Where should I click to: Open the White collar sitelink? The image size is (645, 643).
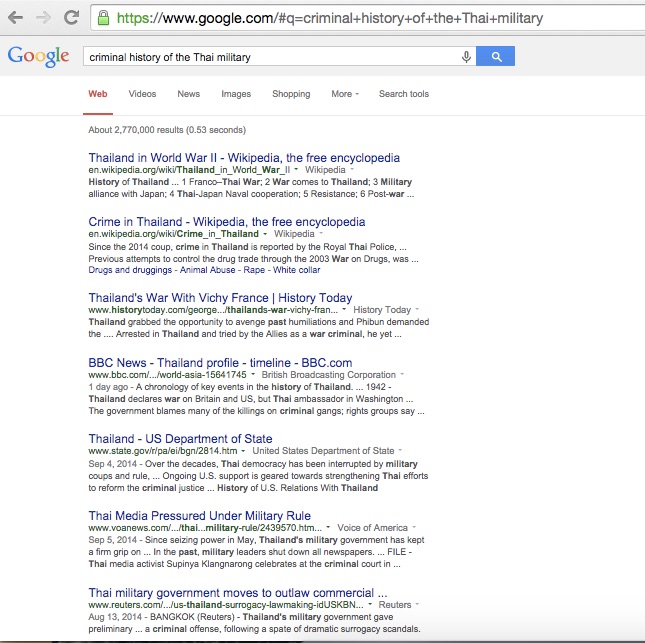tap(297, 270)
